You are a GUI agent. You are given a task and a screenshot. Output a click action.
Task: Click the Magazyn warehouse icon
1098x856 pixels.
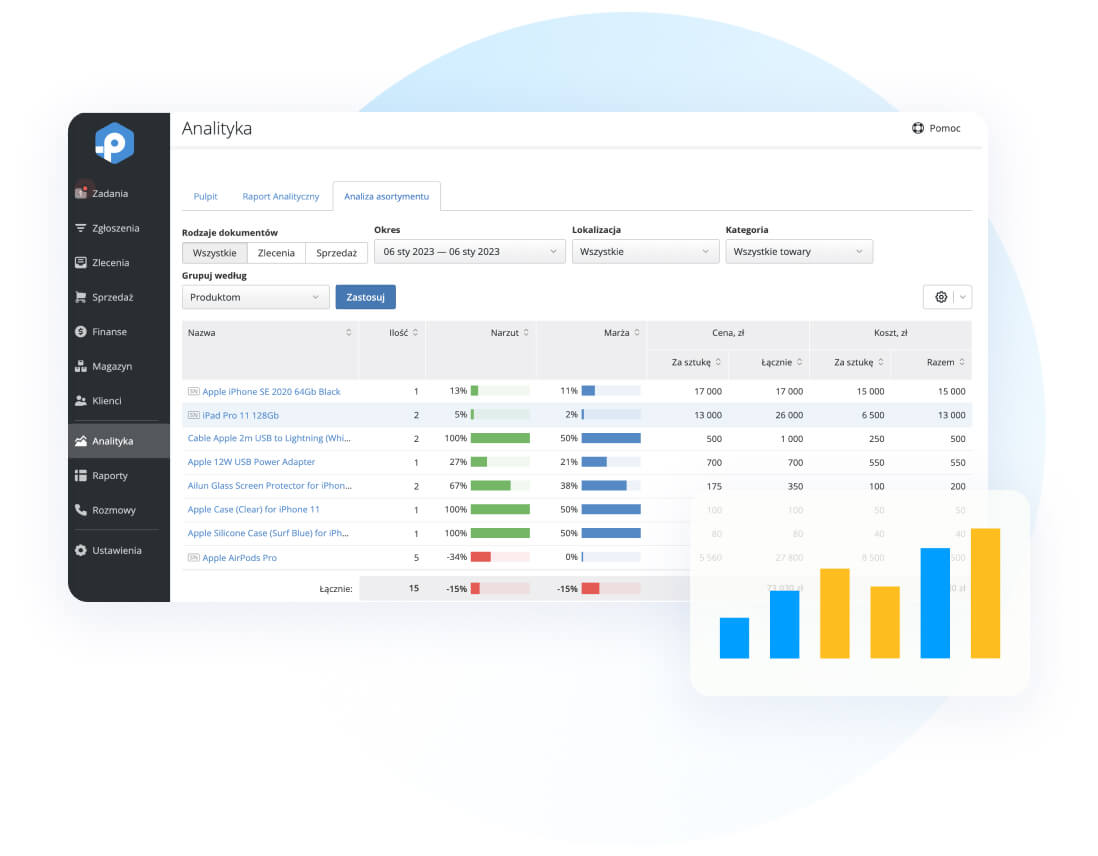[81, 366]
